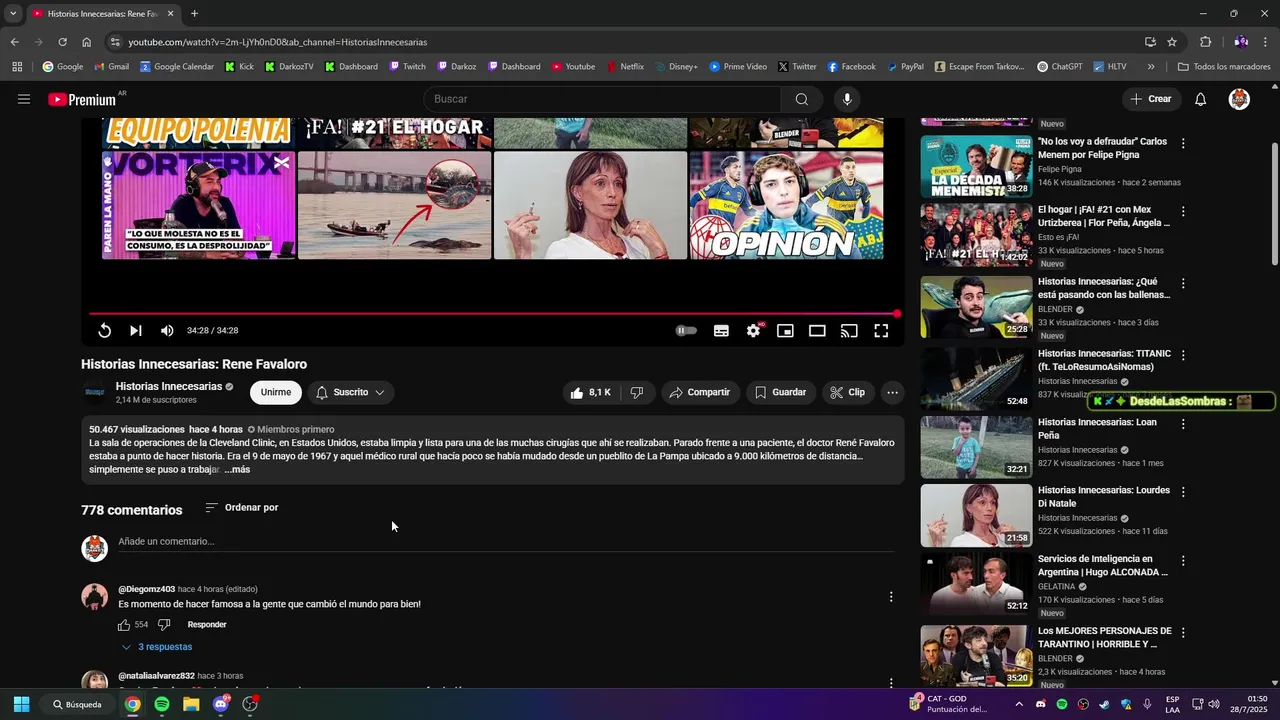Open the Suscrito notification dropdown
Image resolution: width=1280 pixels, height=720 pixels.
(351, 393)
